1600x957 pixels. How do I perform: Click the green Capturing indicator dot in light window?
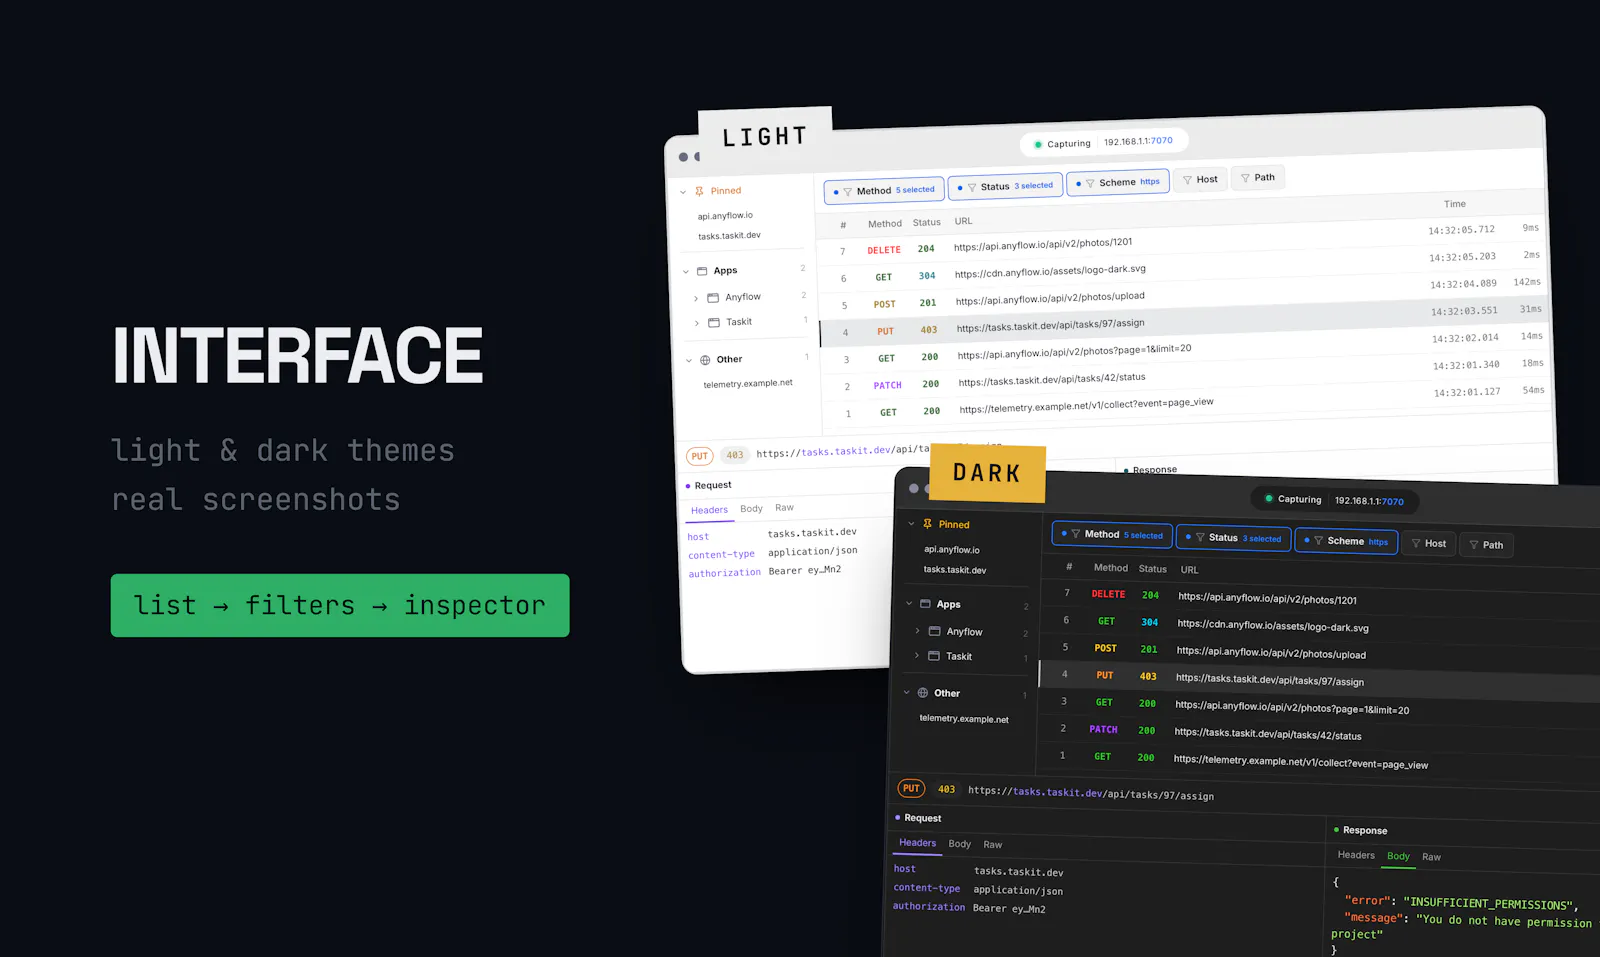(x=1038, y=144)
